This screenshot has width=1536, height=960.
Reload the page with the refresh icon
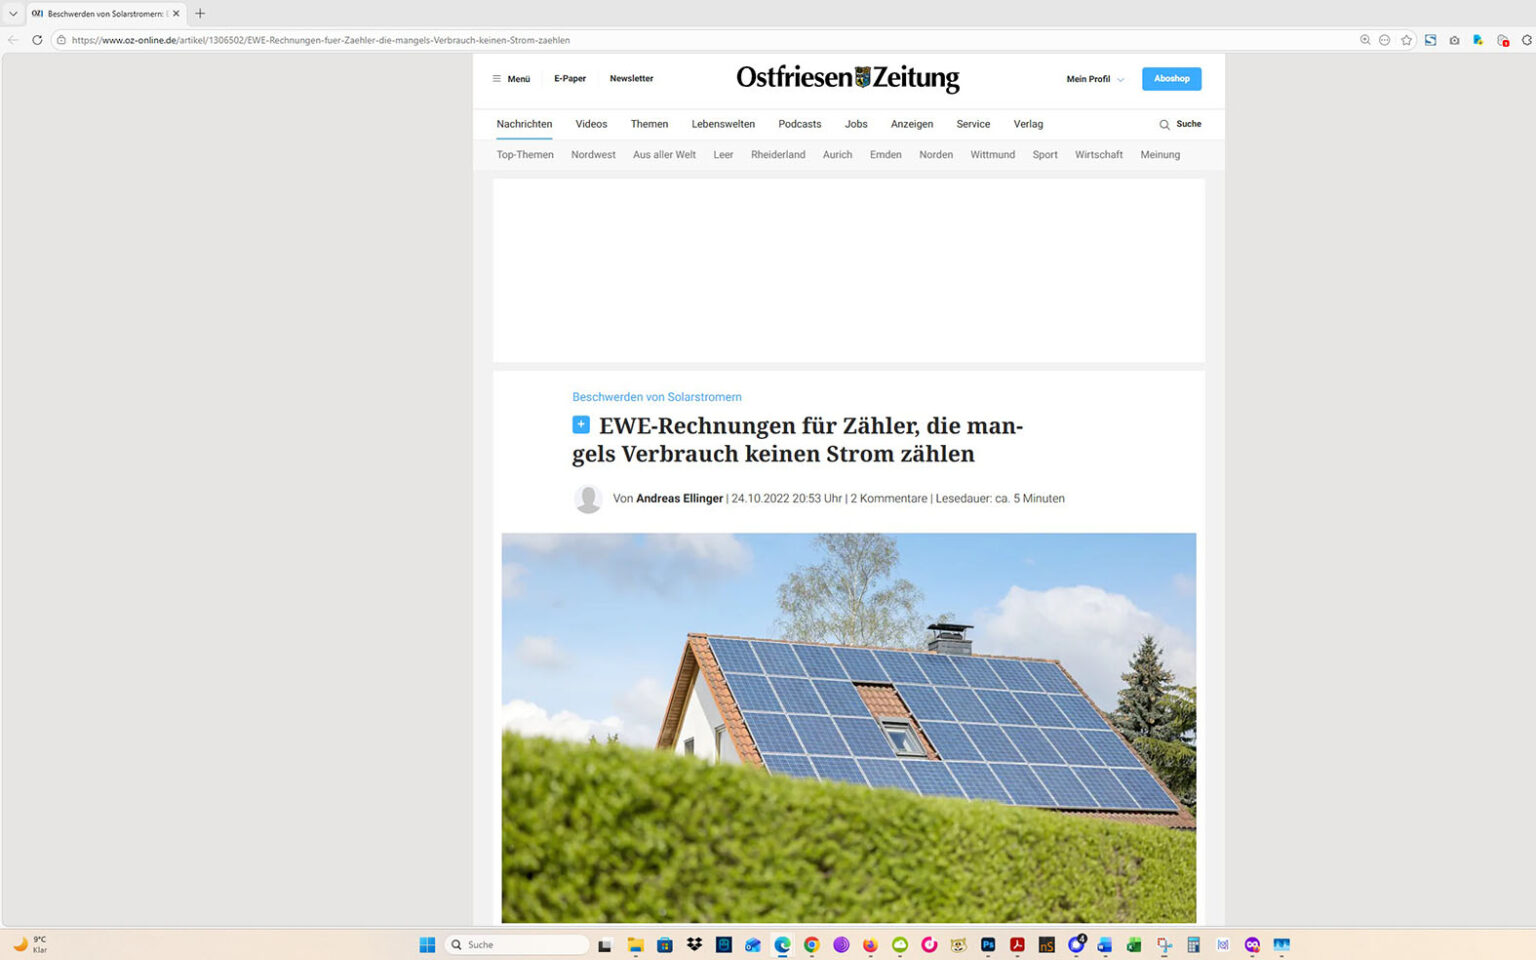(37, 40)
